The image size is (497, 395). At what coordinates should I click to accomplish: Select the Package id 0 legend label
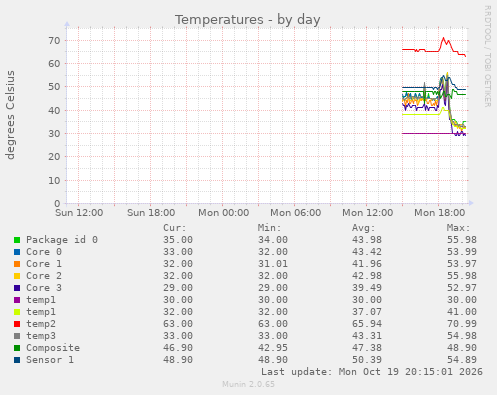(62, 240)
